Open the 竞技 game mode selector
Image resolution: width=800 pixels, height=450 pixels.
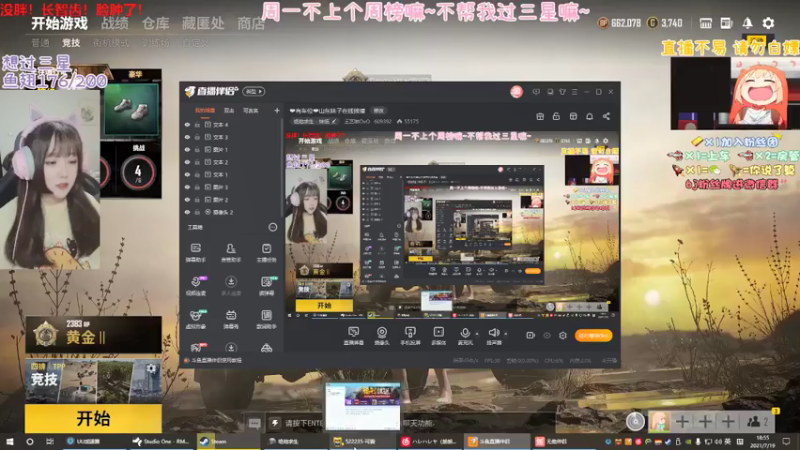(x=93, y=382)
